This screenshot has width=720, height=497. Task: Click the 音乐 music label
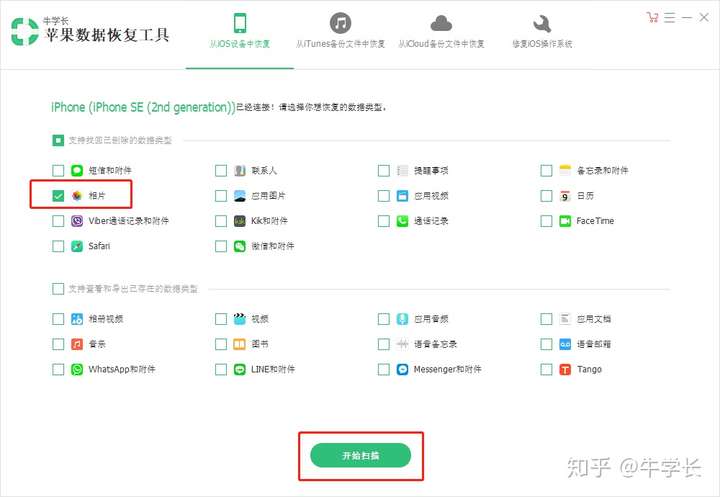click(97, 344)
